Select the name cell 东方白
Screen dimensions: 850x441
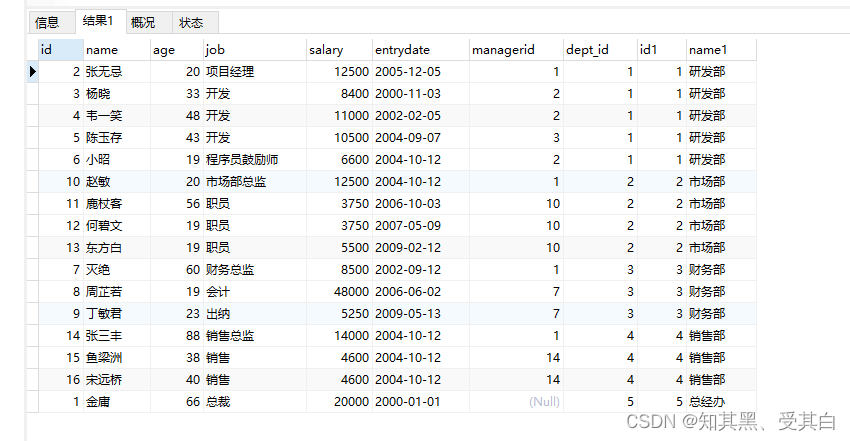click(x=117, y=248)
